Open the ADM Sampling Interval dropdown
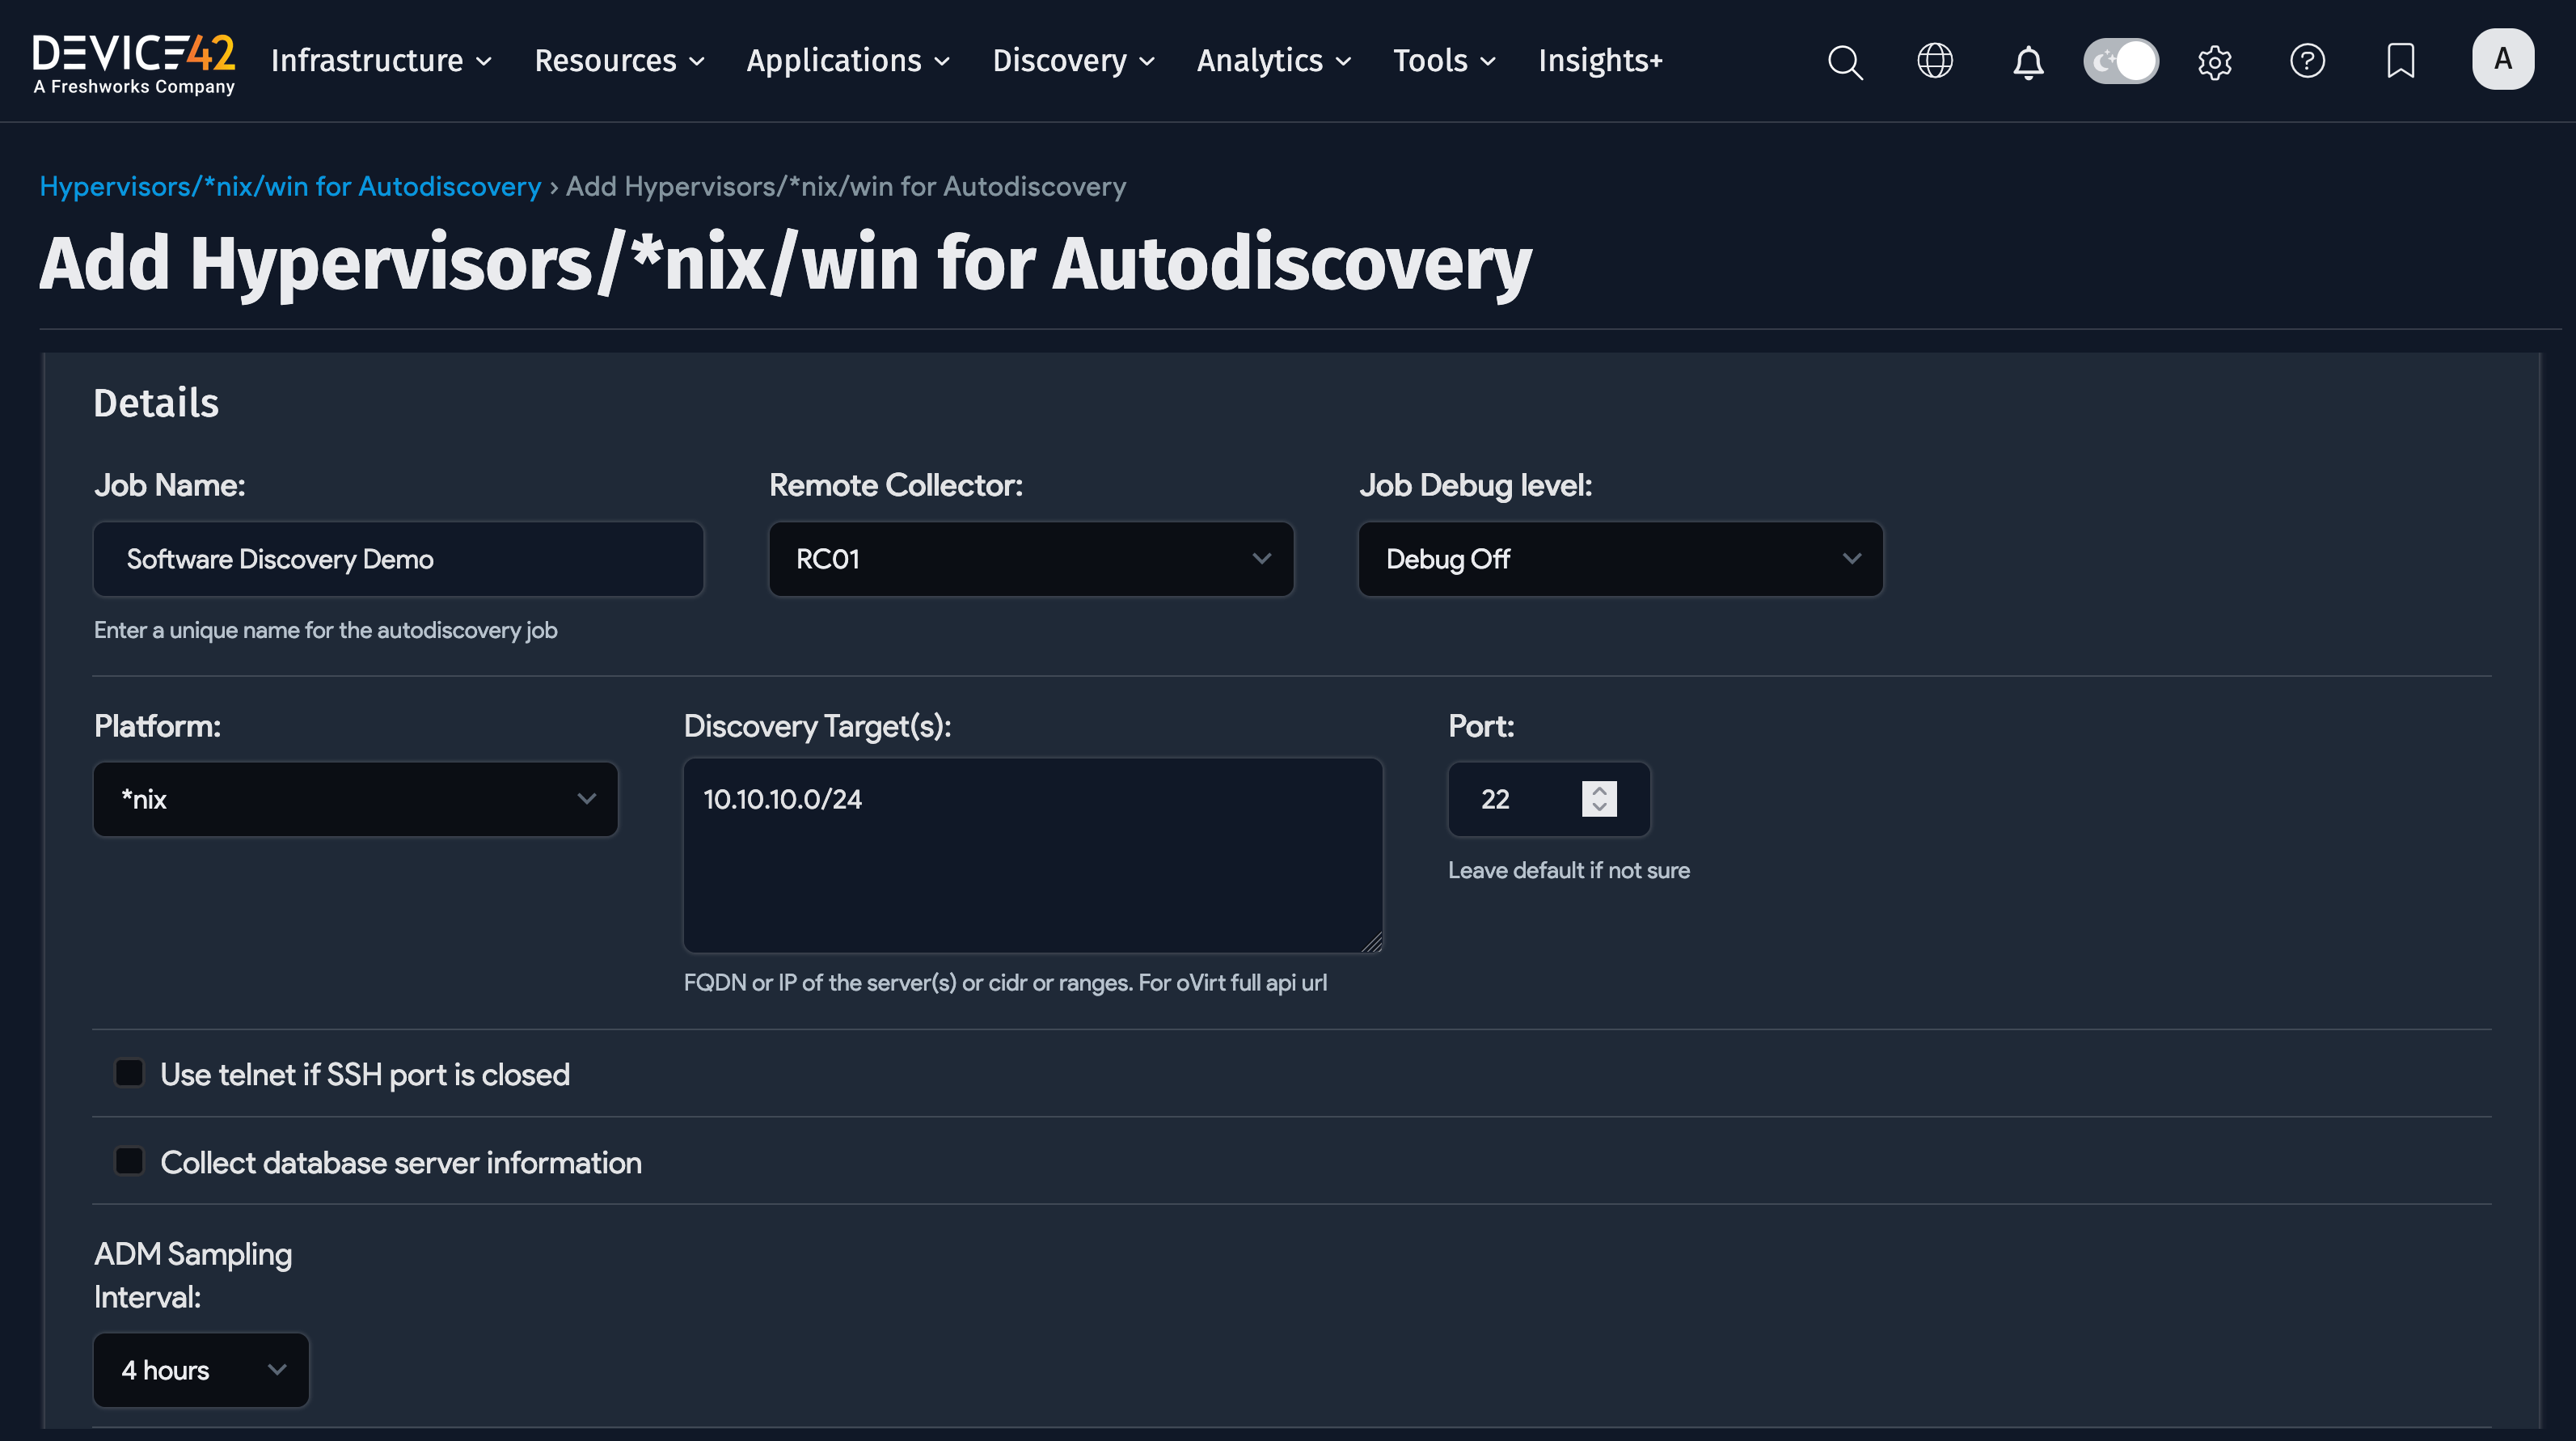 coord(200,1370)
